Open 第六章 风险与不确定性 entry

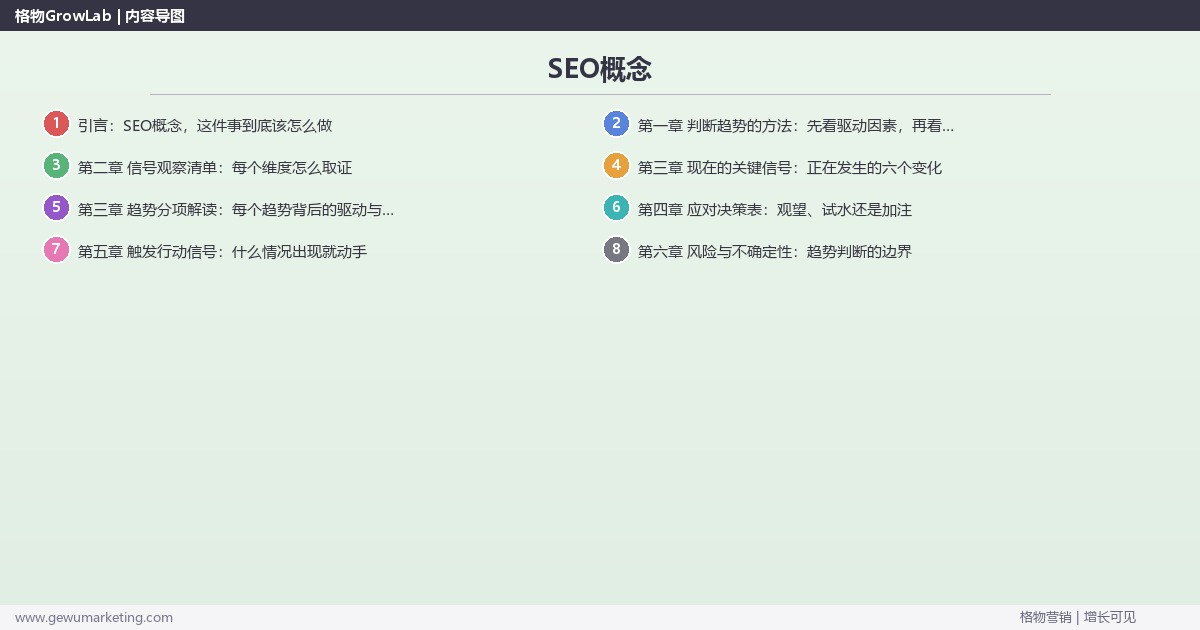pos(775,252)
